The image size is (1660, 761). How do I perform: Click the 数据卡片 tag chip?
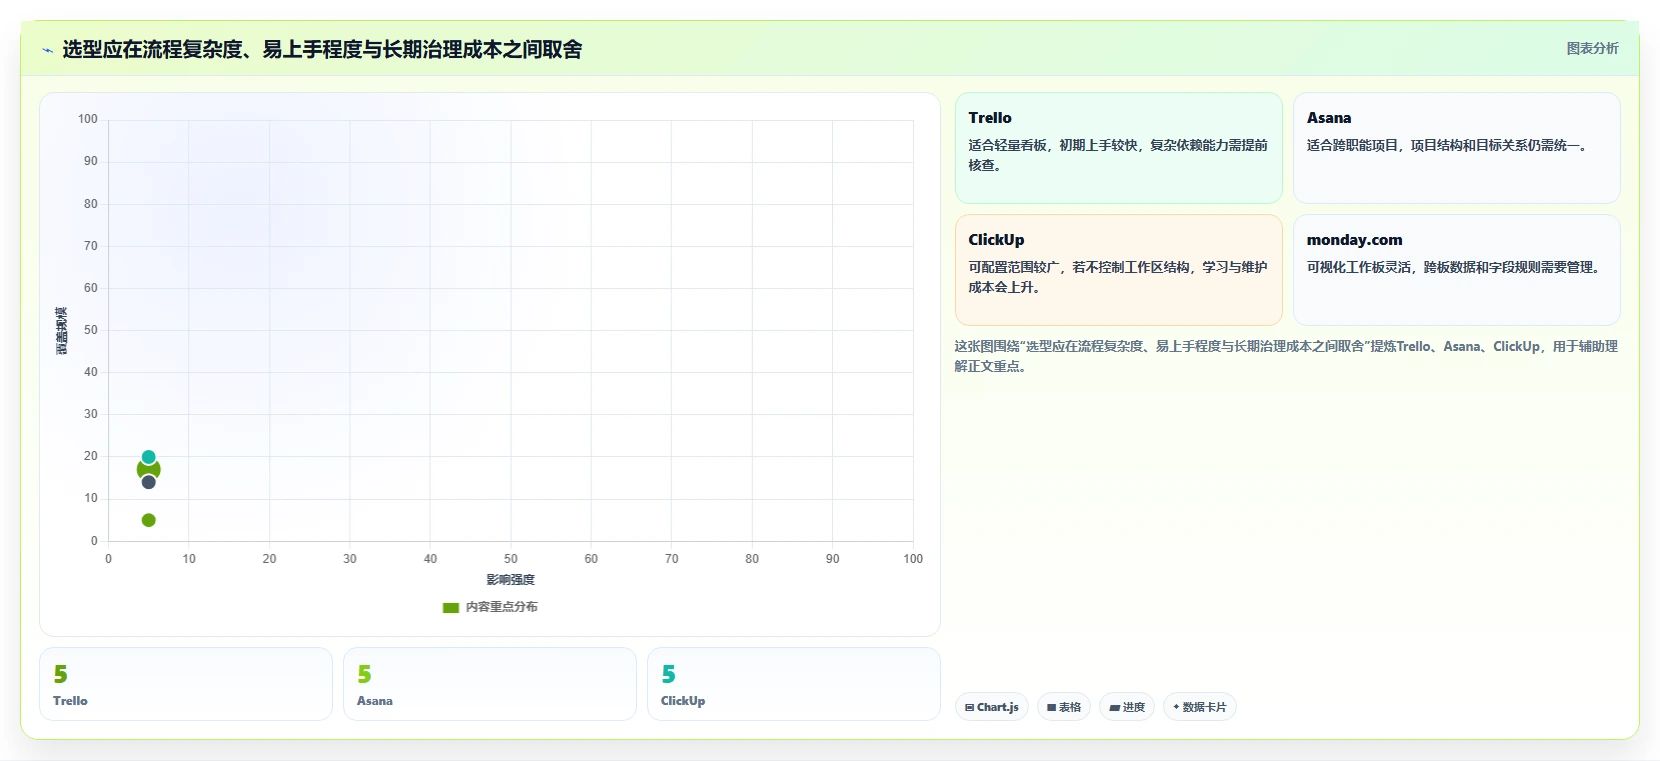coord(1199,707)
